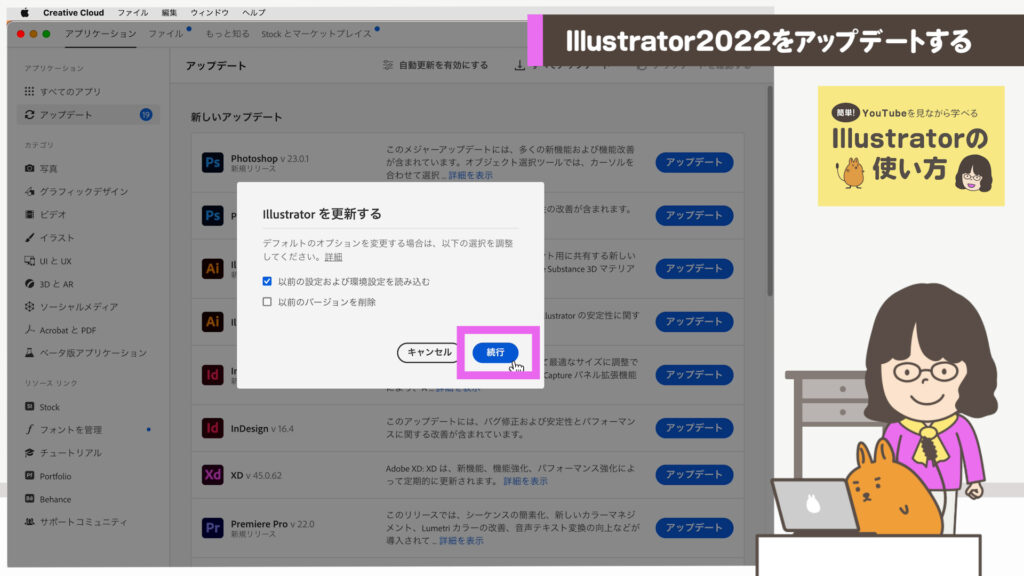Open the サポートコミュニティ people icon
This screenshot has width=1024, height=576.
pyautogui.click(x=29, y=521)
